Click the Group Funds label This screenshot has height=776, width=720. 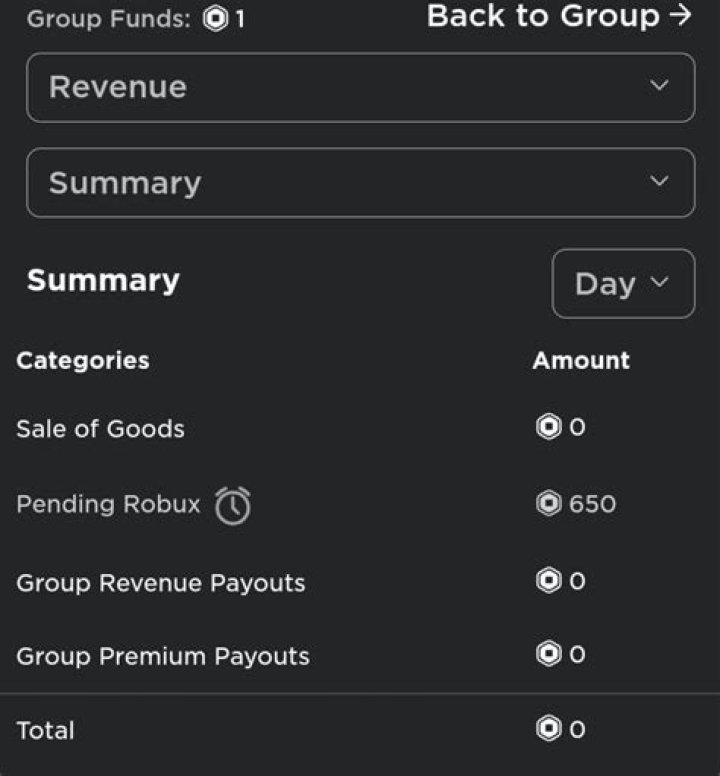[109, 20]
